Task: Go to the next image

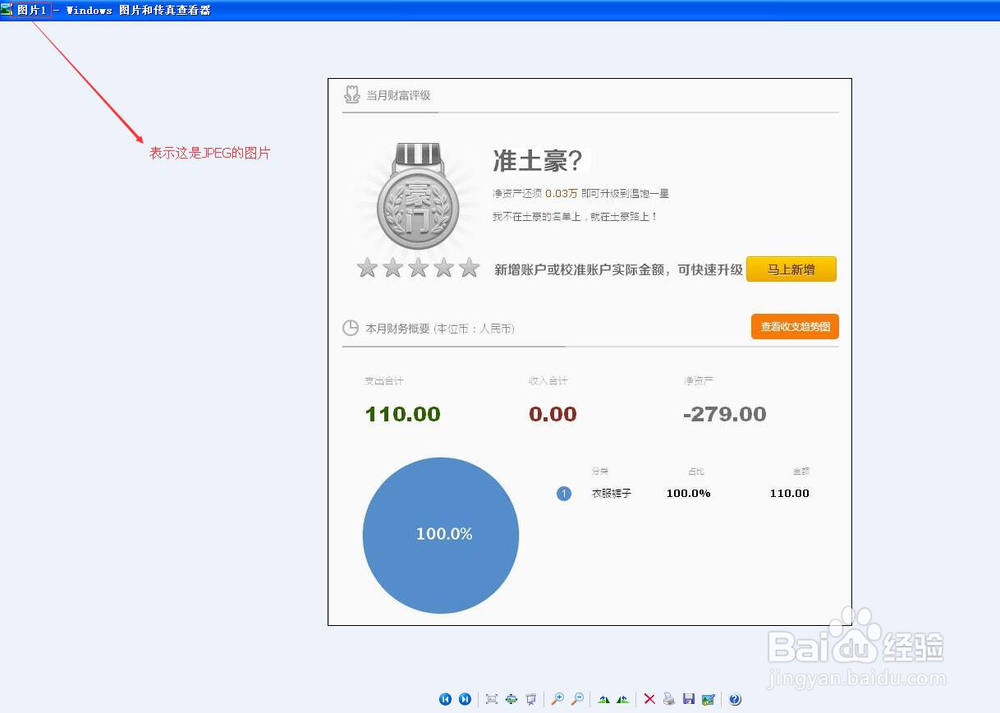Action: 465,698
